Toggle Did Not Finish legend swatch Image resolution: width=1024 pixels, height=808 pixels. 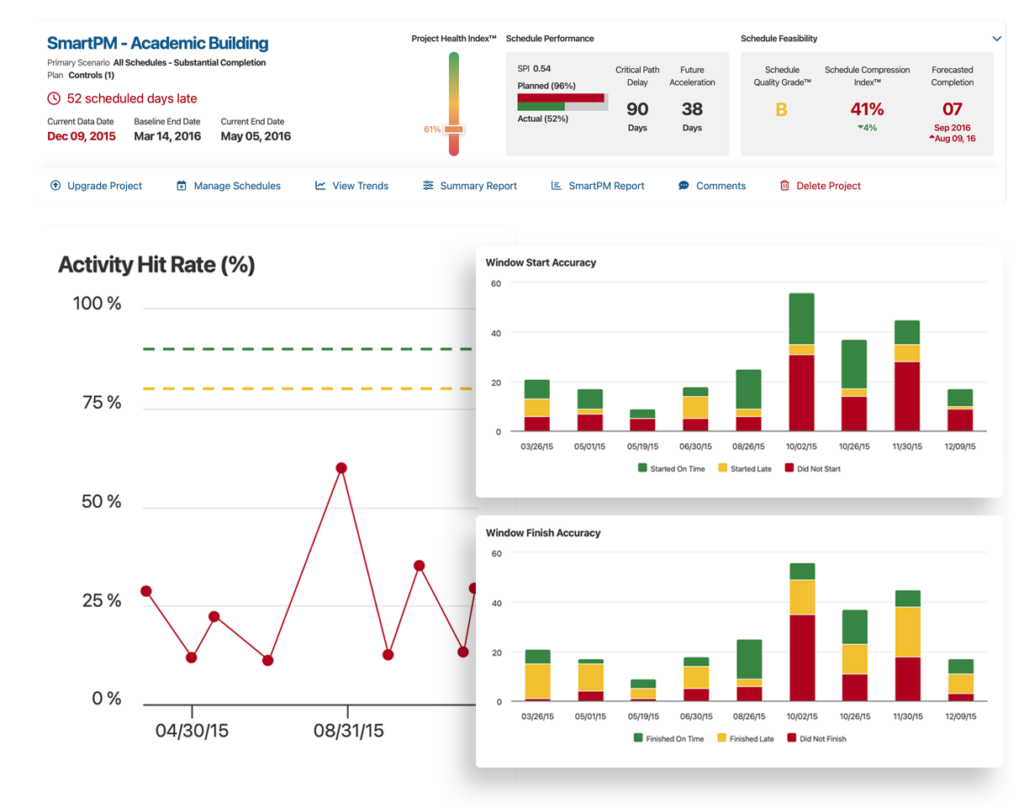coord(792,738)
